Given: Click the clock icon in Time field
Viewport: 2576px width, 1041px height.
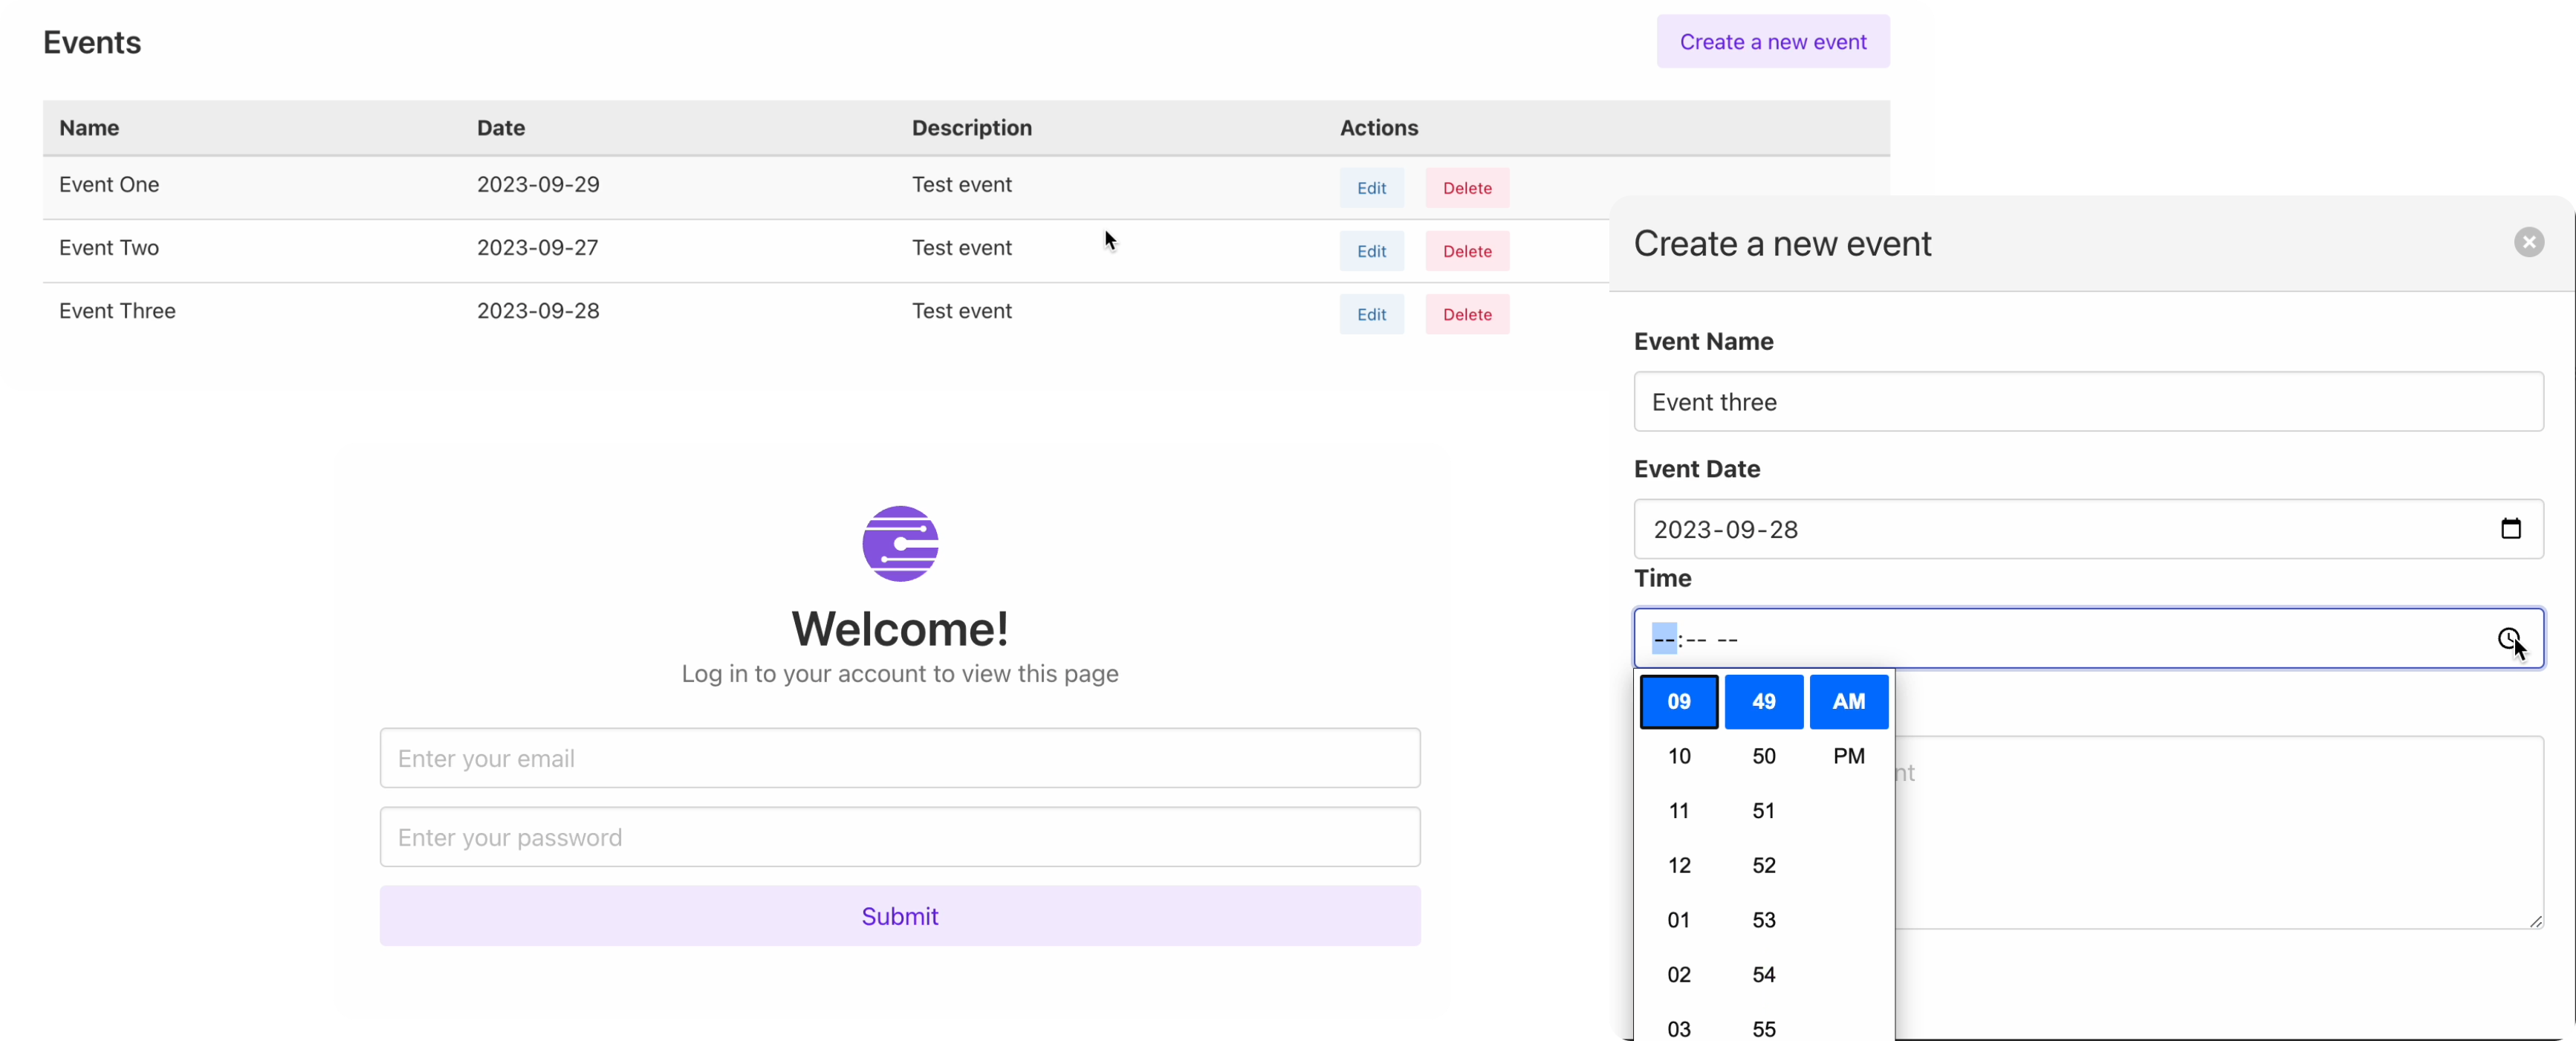Looking at the screenshot, I should coord(2508,638).
